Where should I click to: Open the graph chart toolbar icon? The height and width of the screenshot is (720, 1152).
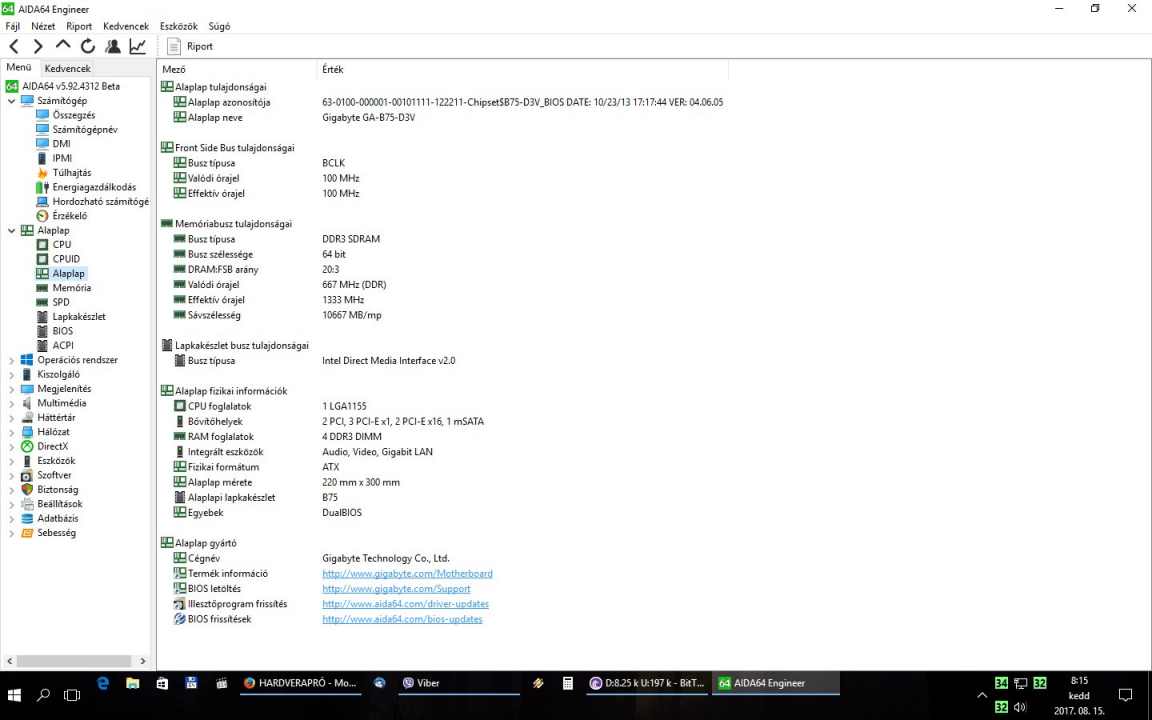coord(137,46)
